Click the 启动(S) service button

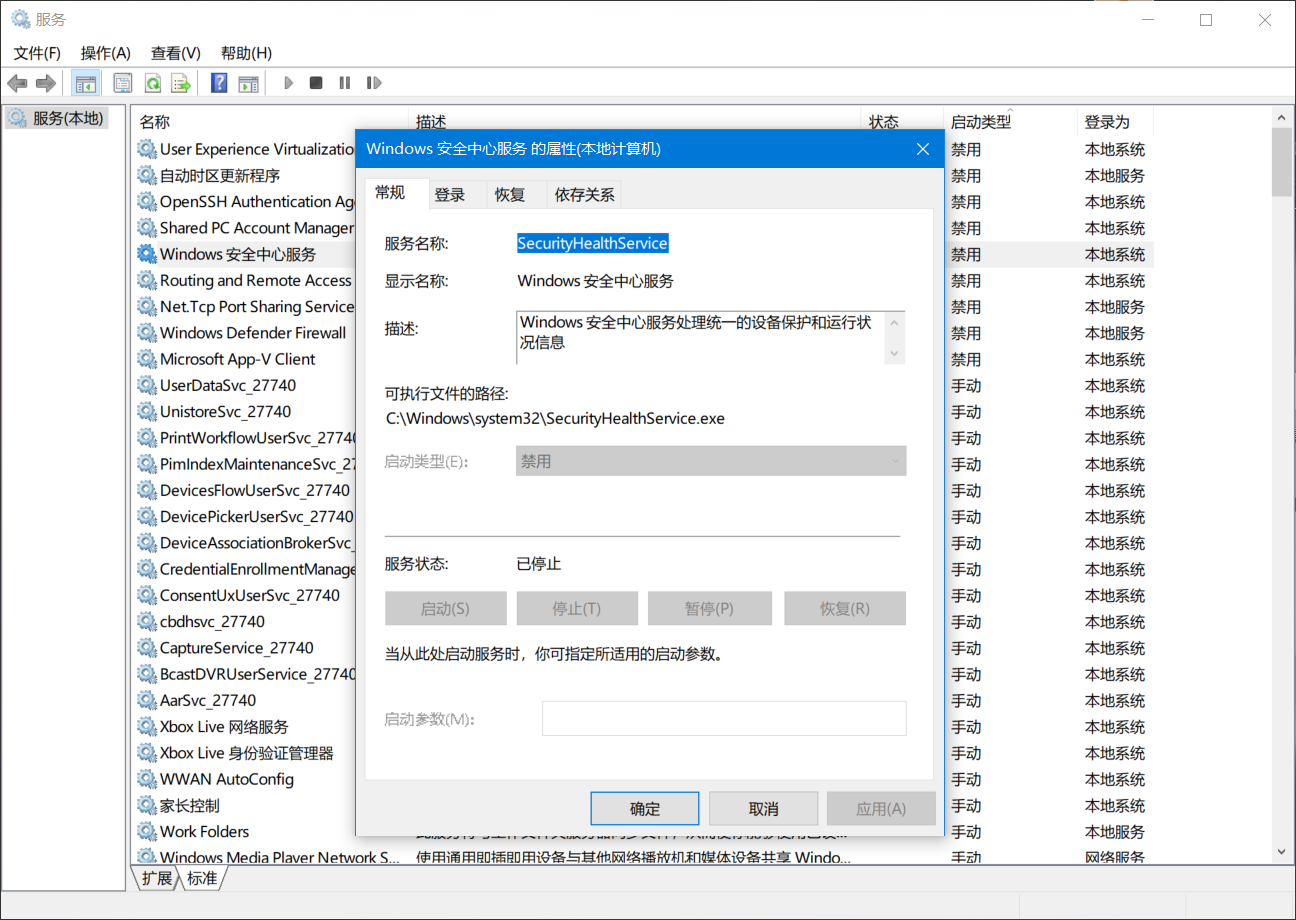[445, 608]
